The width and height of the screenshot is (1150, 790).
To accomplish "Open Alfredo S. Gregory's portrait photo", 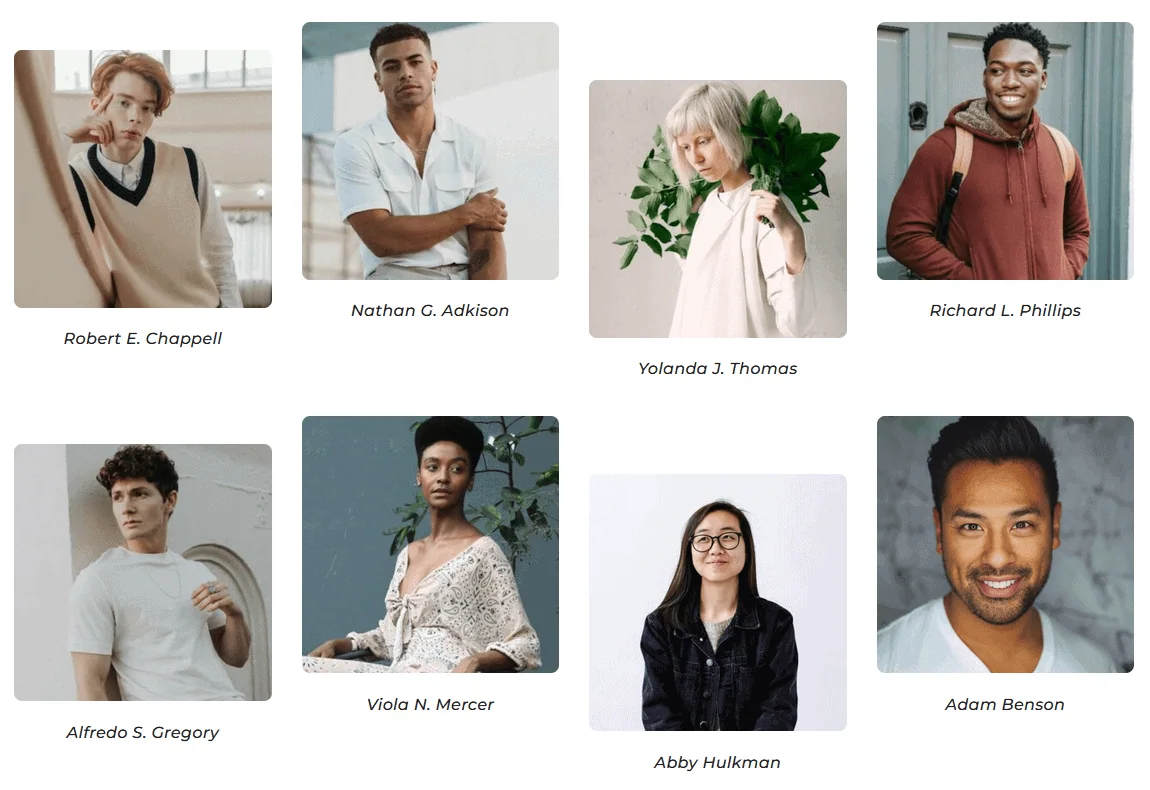I will [x=143, y=572].
